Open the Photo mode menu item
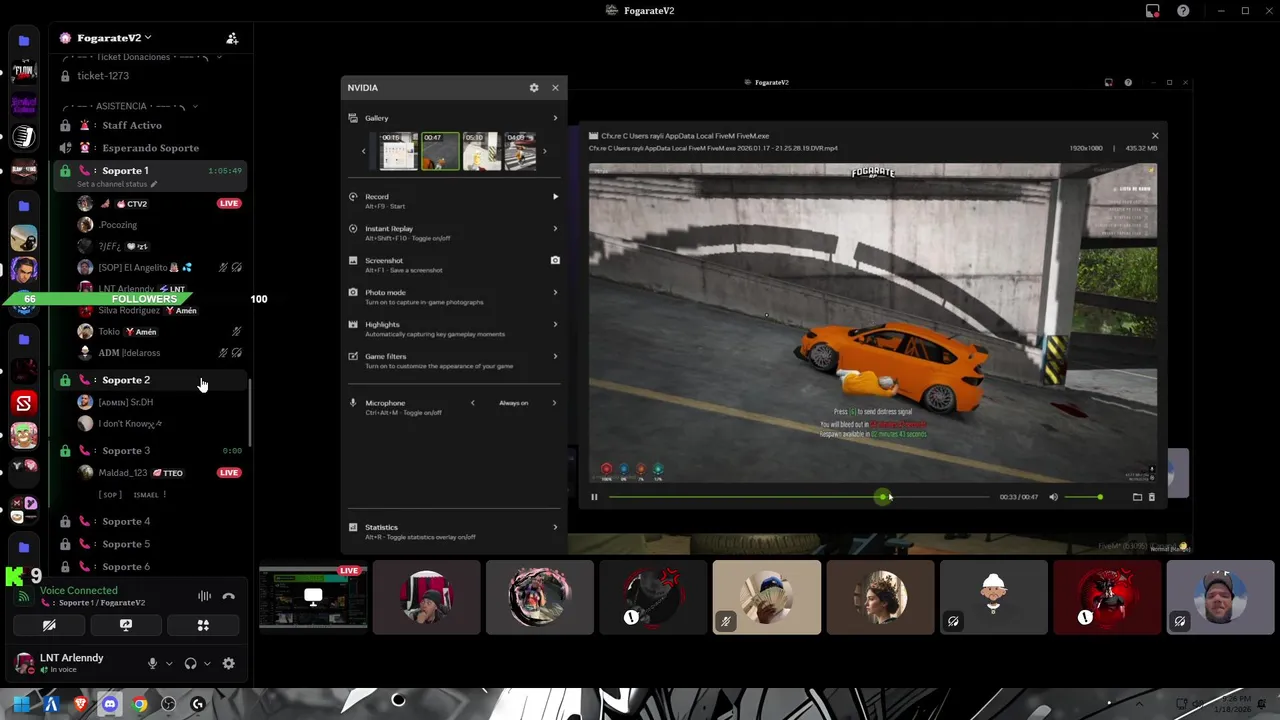The width and height of the screenshot is (1280, 720). click(x=454, y=297)
